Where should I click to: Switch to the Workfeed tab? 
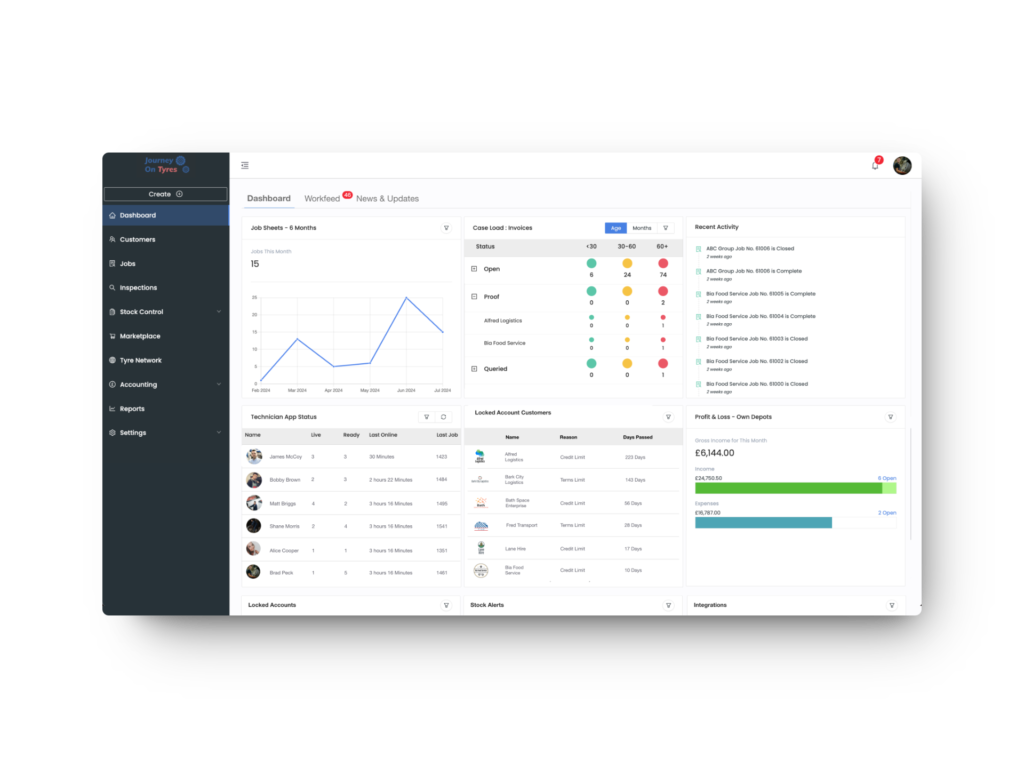[x=323, y=198]
